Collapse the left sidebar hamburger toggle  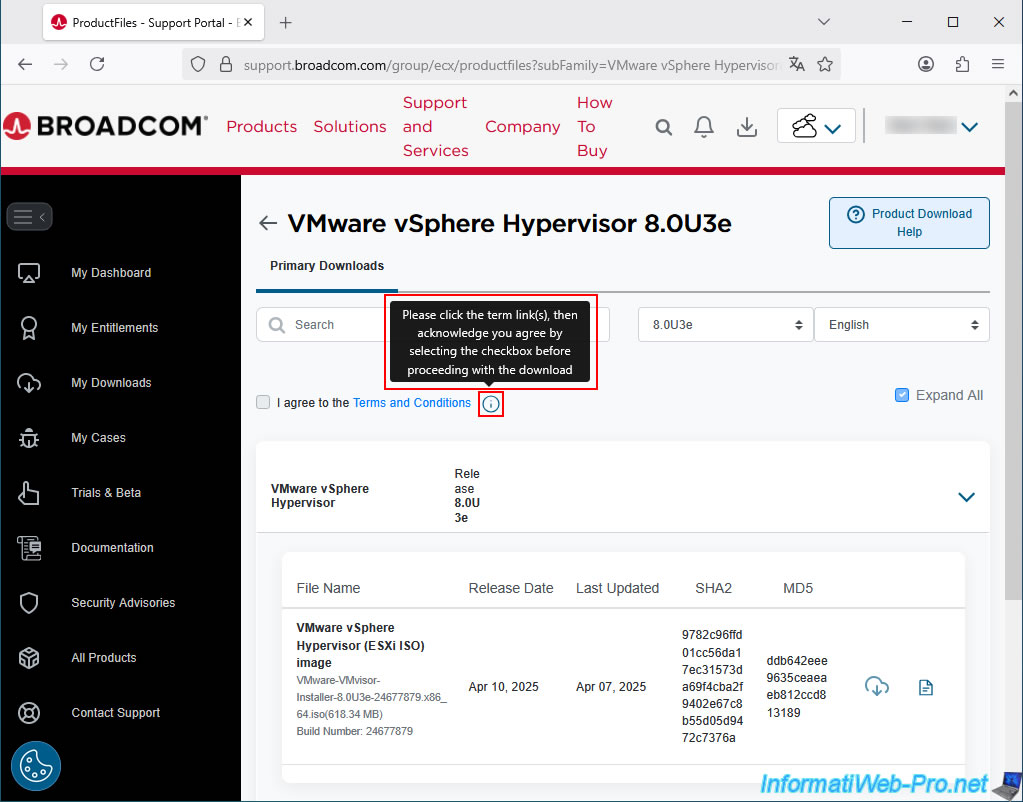pyautogui.click(x=29, y=216)
